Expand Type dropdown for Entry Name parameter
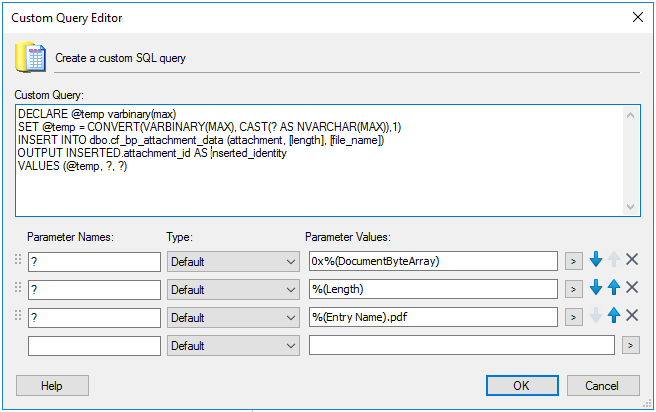 (233, 318)
